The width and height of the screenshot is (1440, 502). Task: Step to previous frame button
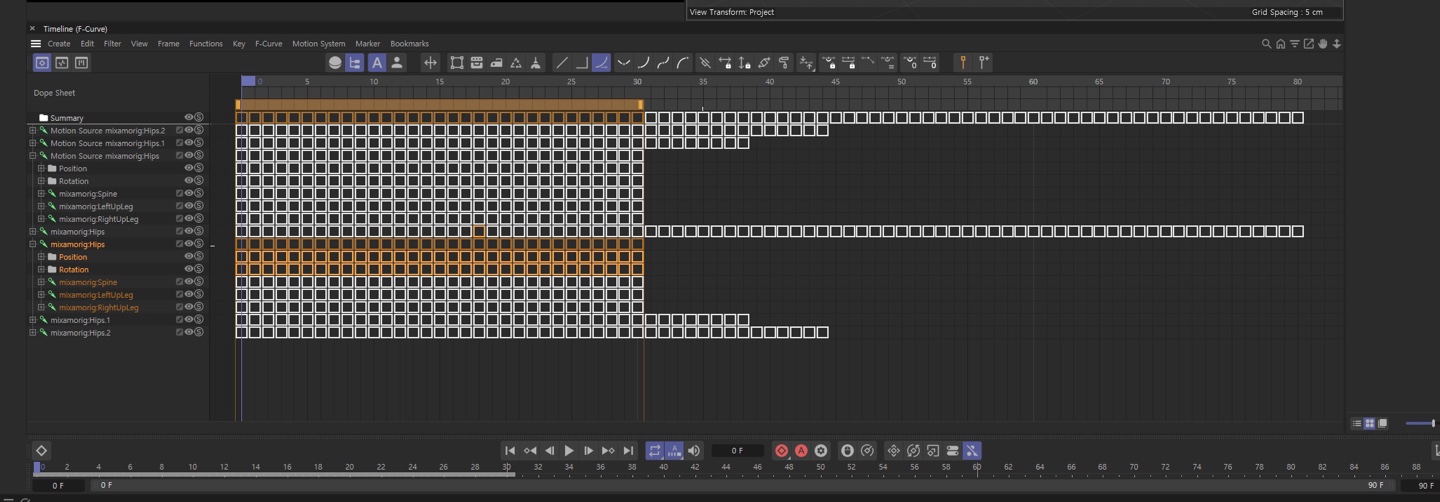click(549, 451)
